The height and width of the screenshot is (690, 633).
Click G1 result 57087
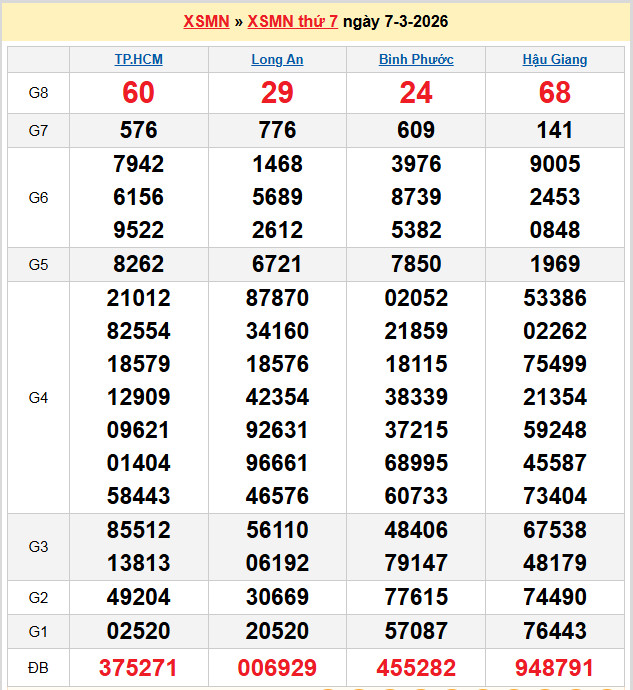(416, 631)
